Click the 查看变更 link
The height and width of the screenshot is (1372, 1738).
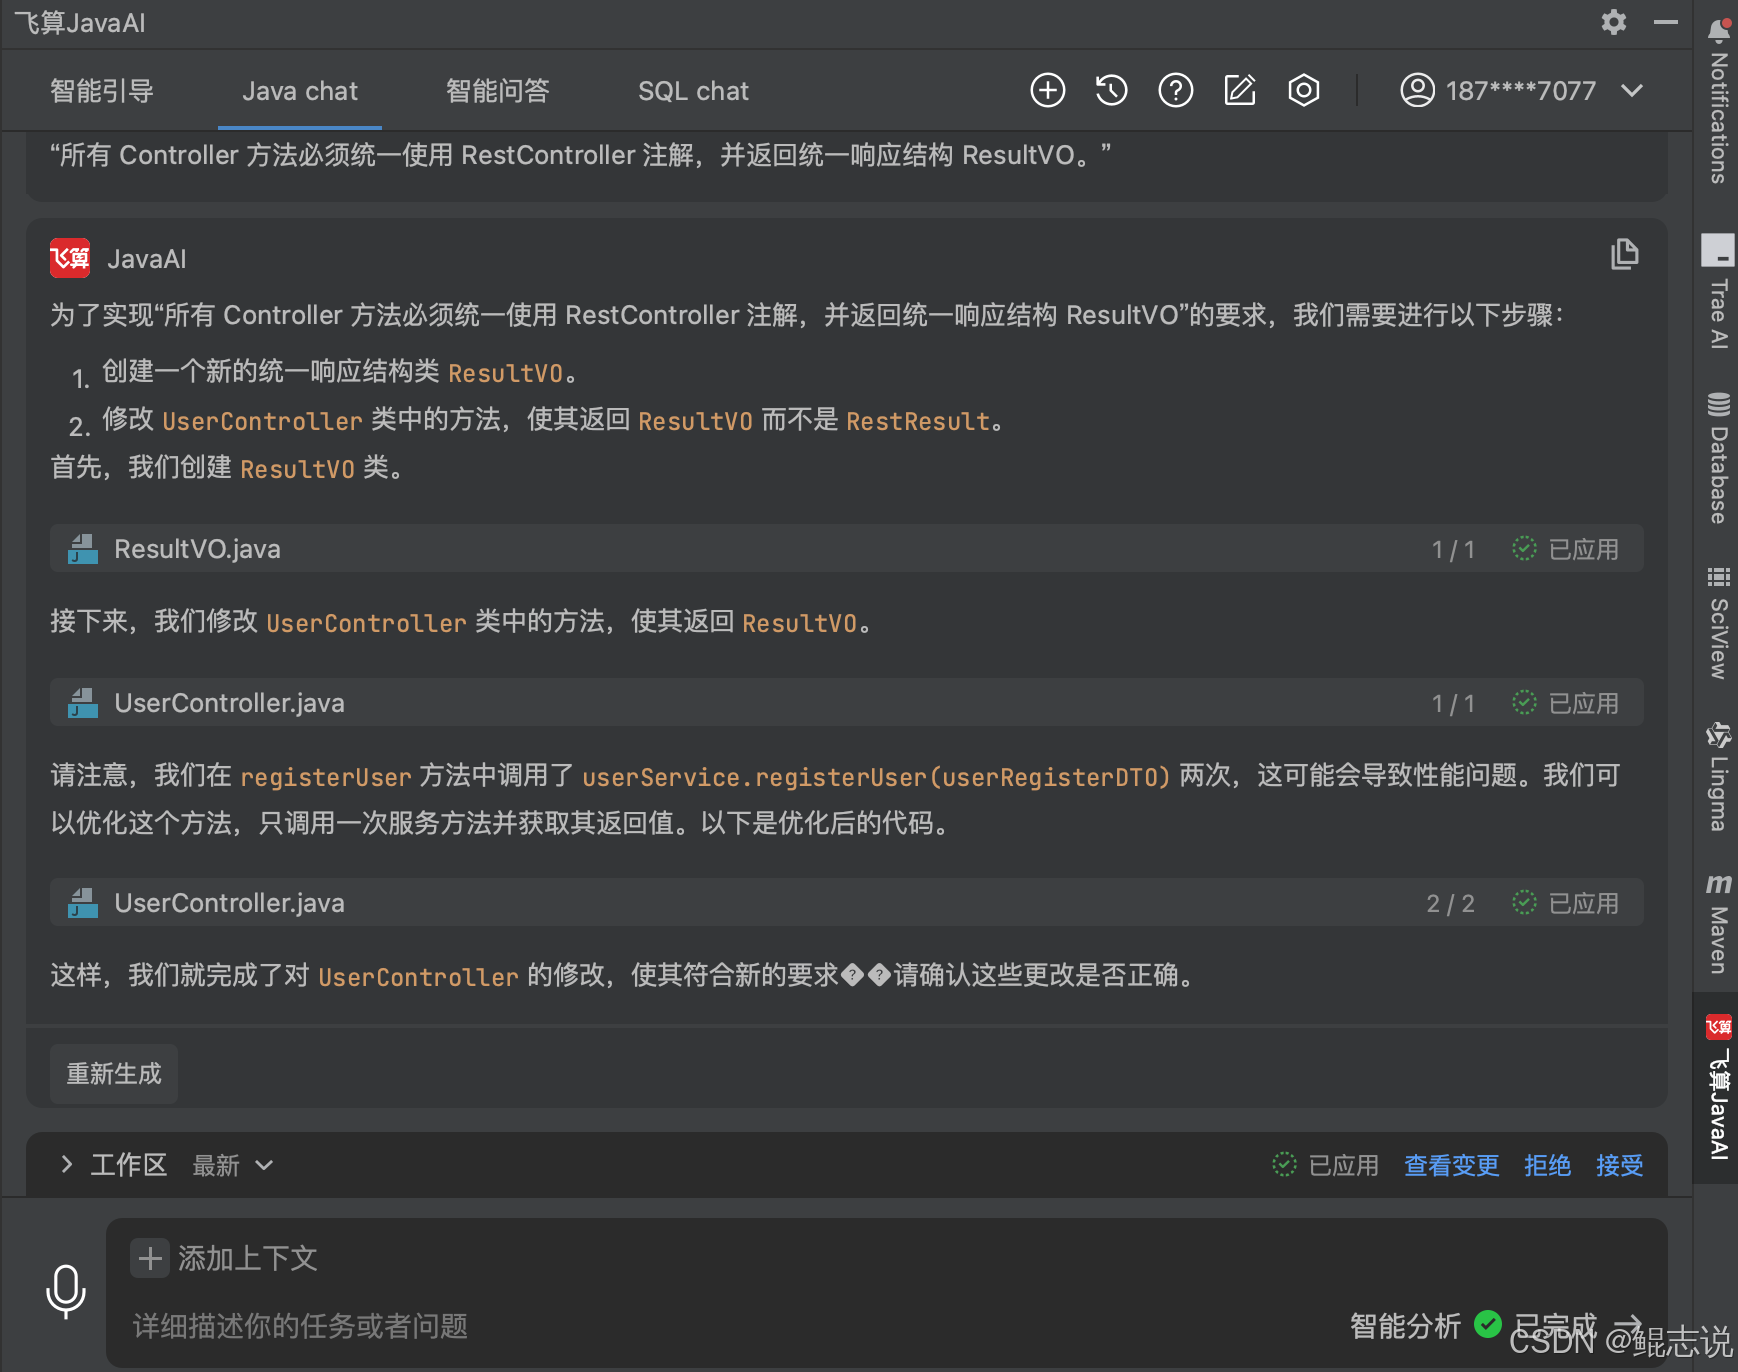click(1451, 1165)
